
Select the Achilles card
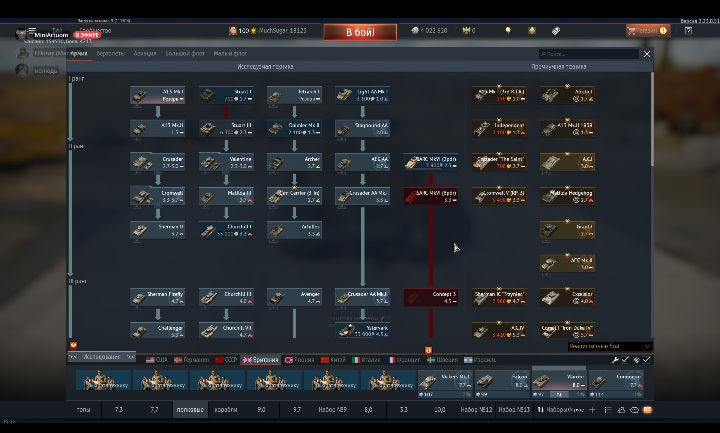click(294, 230)
